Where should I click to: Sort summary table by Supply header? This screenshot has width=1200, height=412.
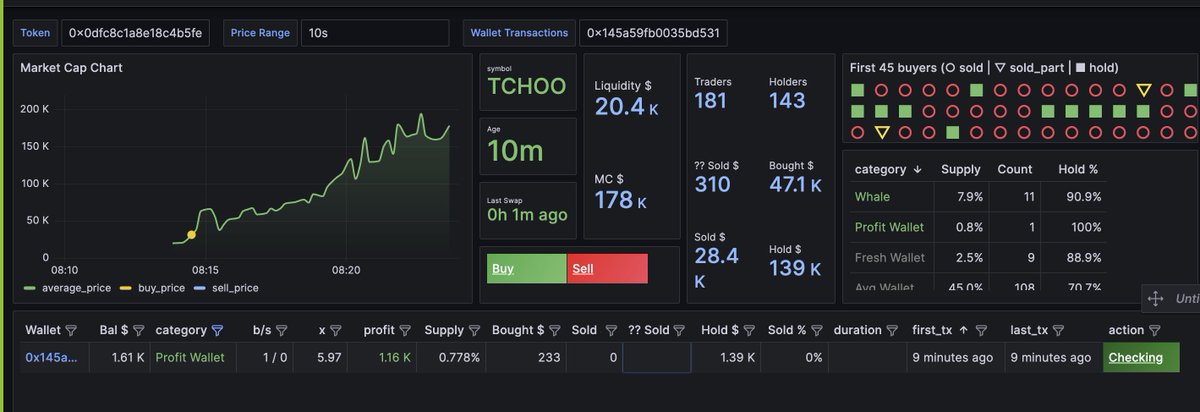click(x=962, y=170)
